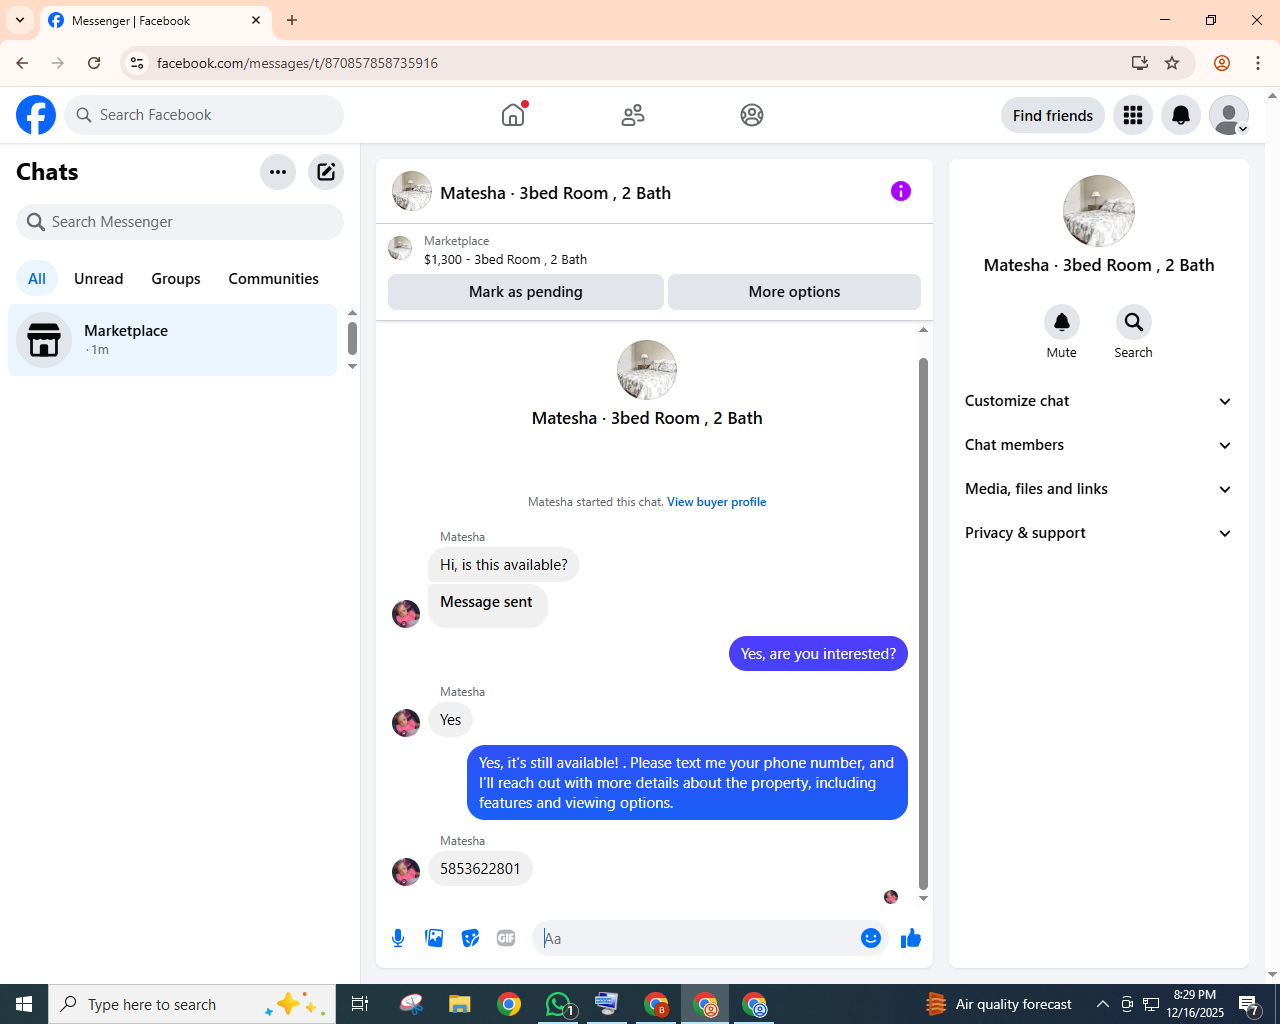Image resolution: width=1280 pixels, height=1024 pixels.
Task: Select the Marketplace chat entry
Action: point(173,340)
